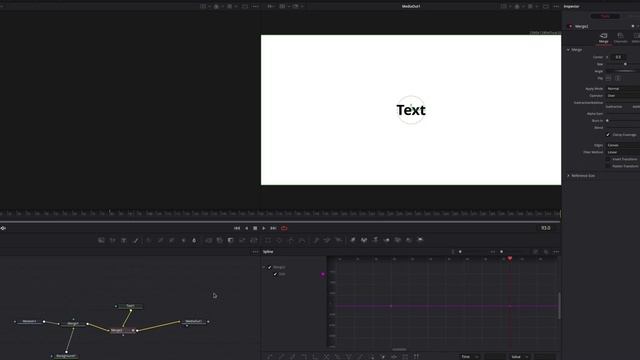Enable the Invert Transform checkbox

click(x=608, y=159)
